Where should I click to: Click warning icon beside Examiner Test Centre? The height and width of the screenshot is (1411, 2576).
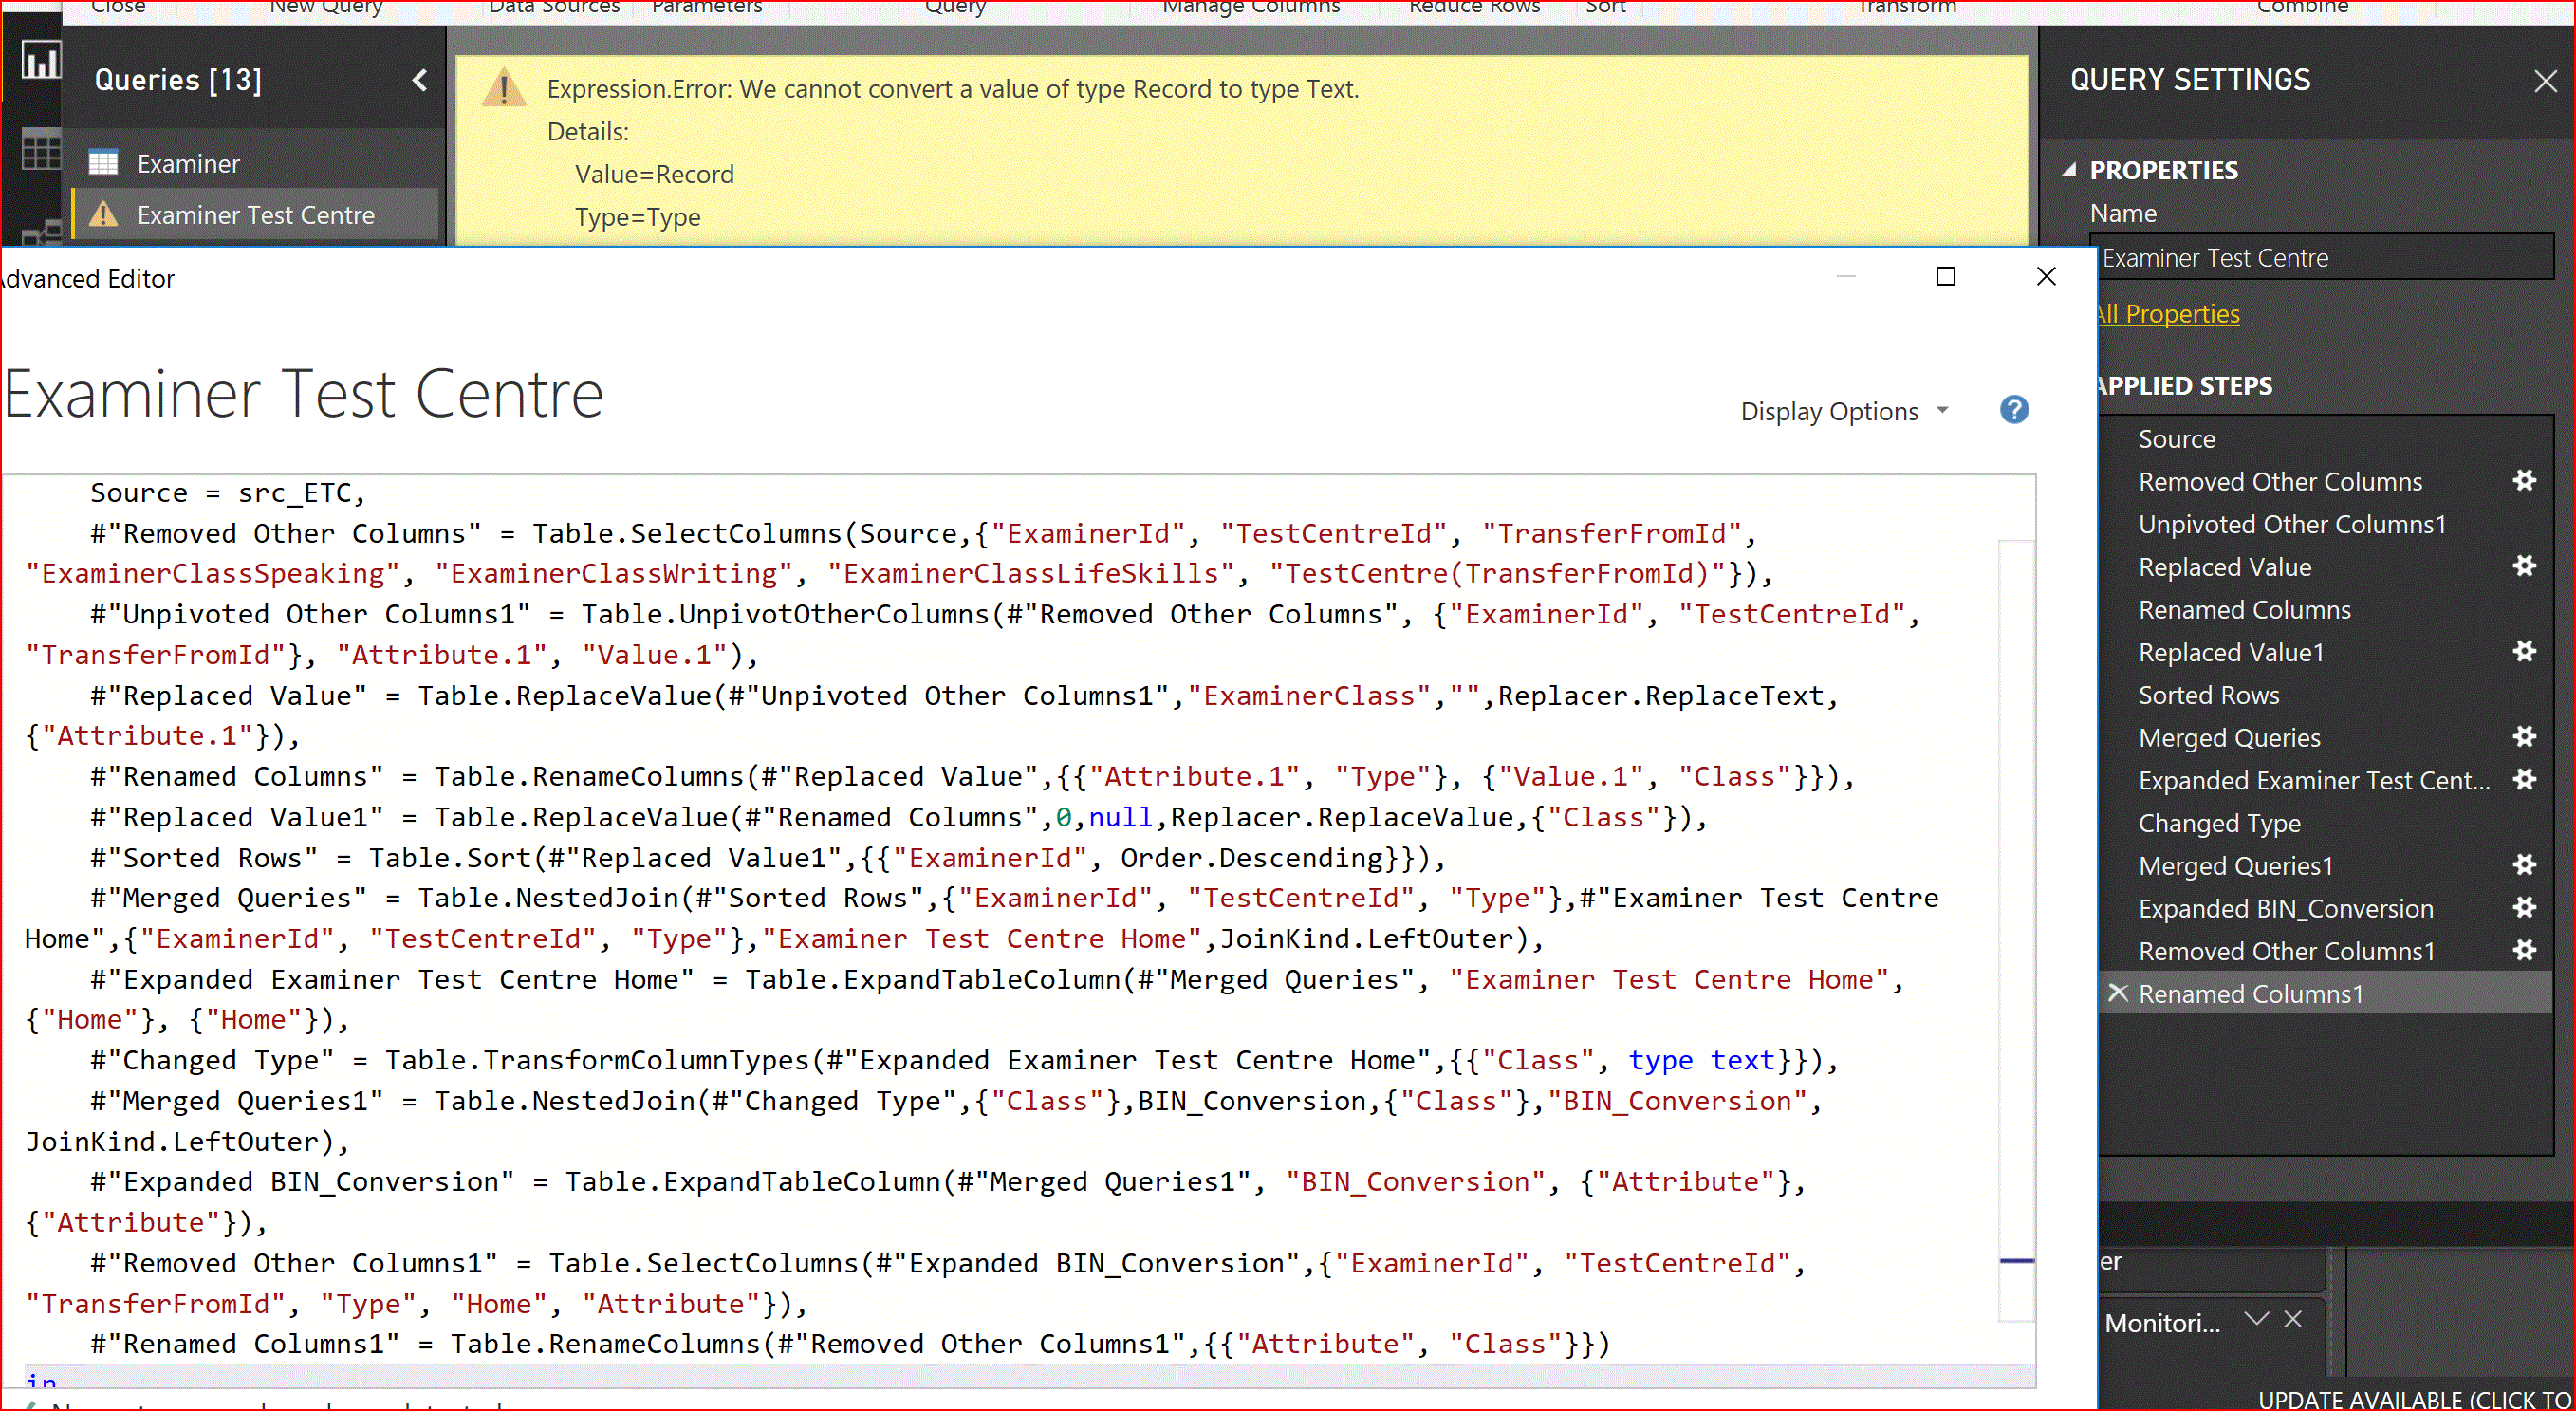(103, 214)
